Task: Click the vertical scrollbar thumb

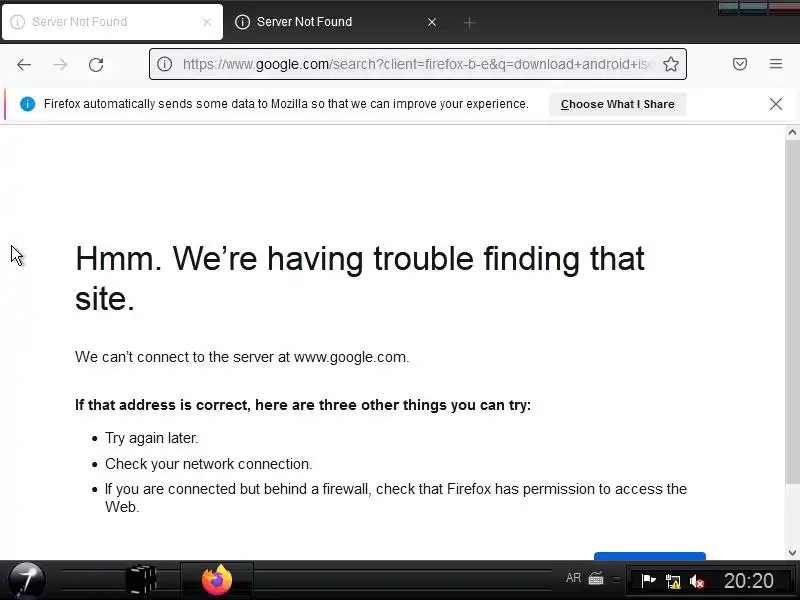Action: pyautogui.click(x=792, y=311)
